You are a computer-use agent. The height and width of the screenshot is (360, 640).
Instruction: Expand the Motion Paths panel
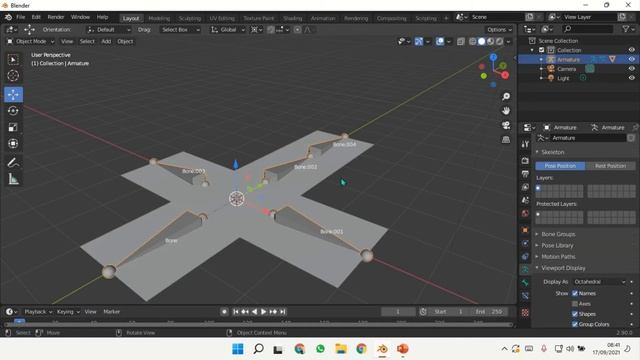(558, 256)
